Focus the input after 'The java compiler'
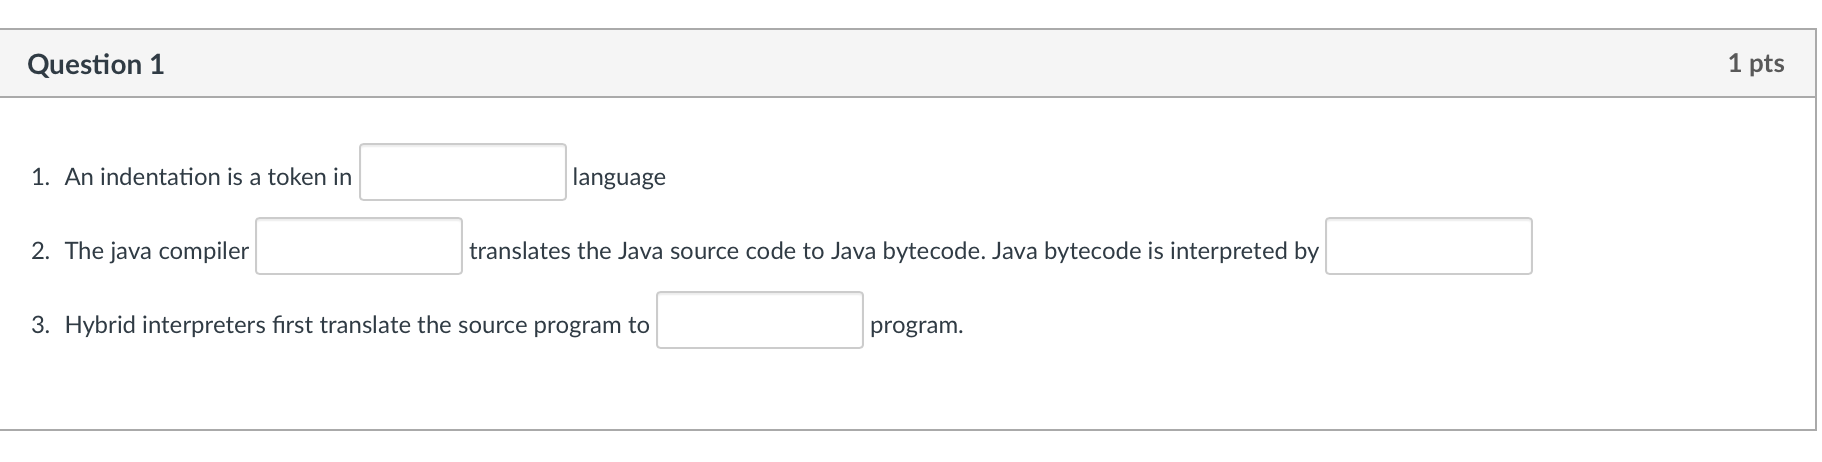This screenshot has width=1822, height=462. click(x=359, y=246)
